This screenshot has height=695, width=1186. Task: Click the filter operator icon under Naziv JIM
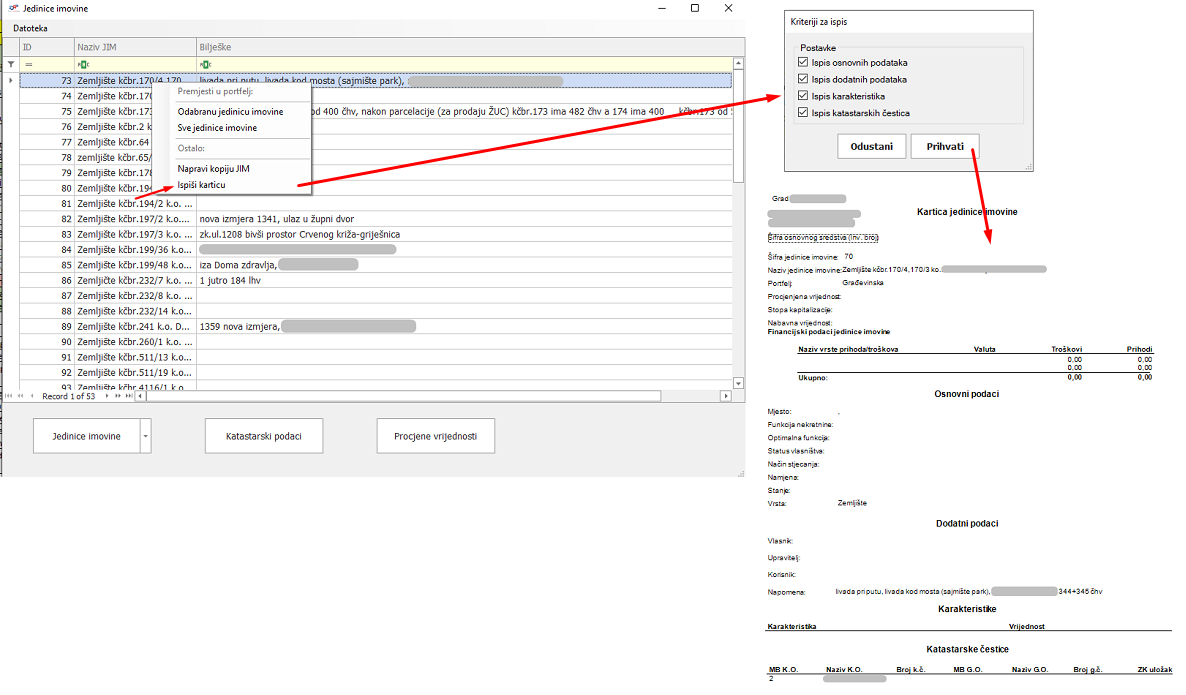(83, 64)
